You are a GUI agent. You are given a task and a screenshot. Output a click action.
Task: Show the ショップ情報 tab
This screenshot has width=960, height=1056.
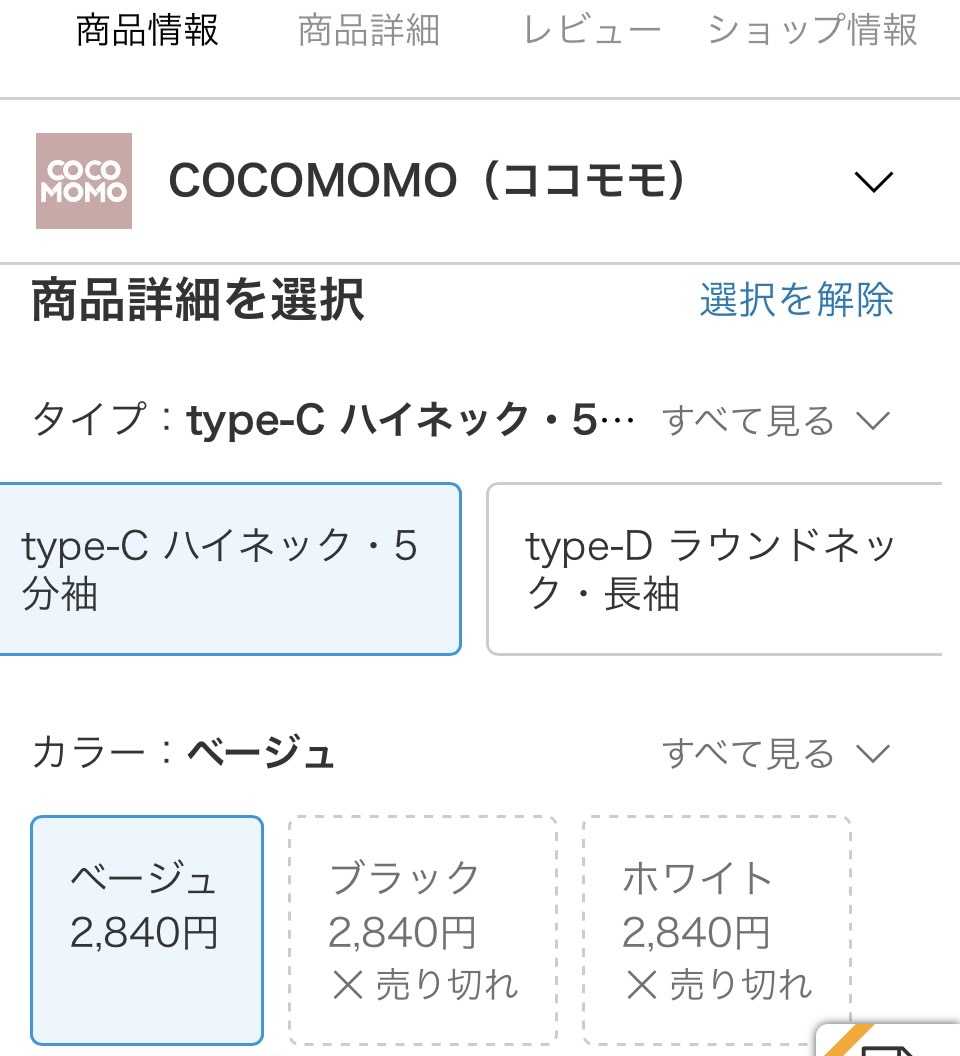point(812,31)
